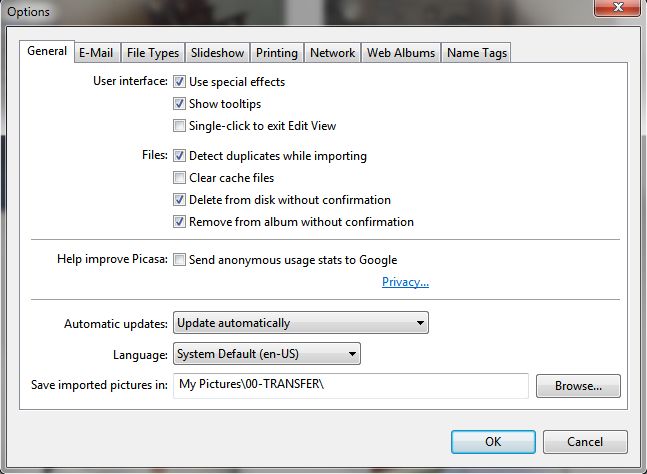Switch to the Slideshow tab

pyautogui.click(x=217, y=53)
